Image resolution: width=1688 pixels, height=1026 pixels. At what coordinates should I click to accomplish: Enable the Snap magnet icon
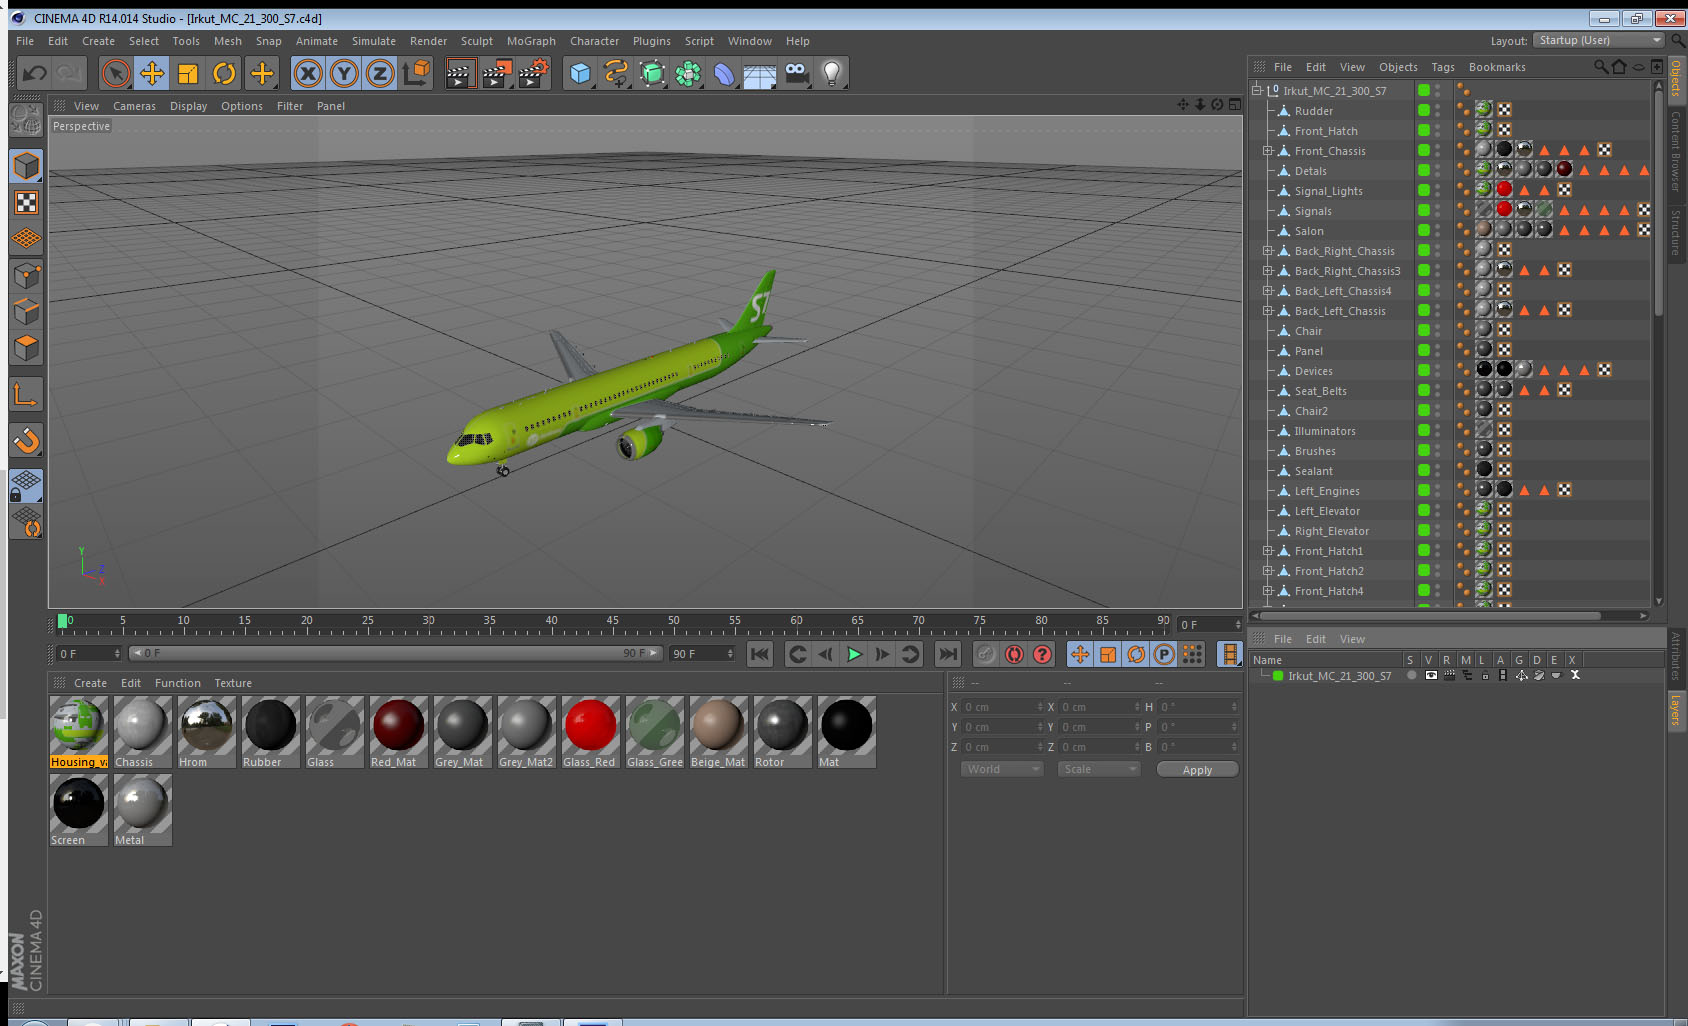coord(27,440)
